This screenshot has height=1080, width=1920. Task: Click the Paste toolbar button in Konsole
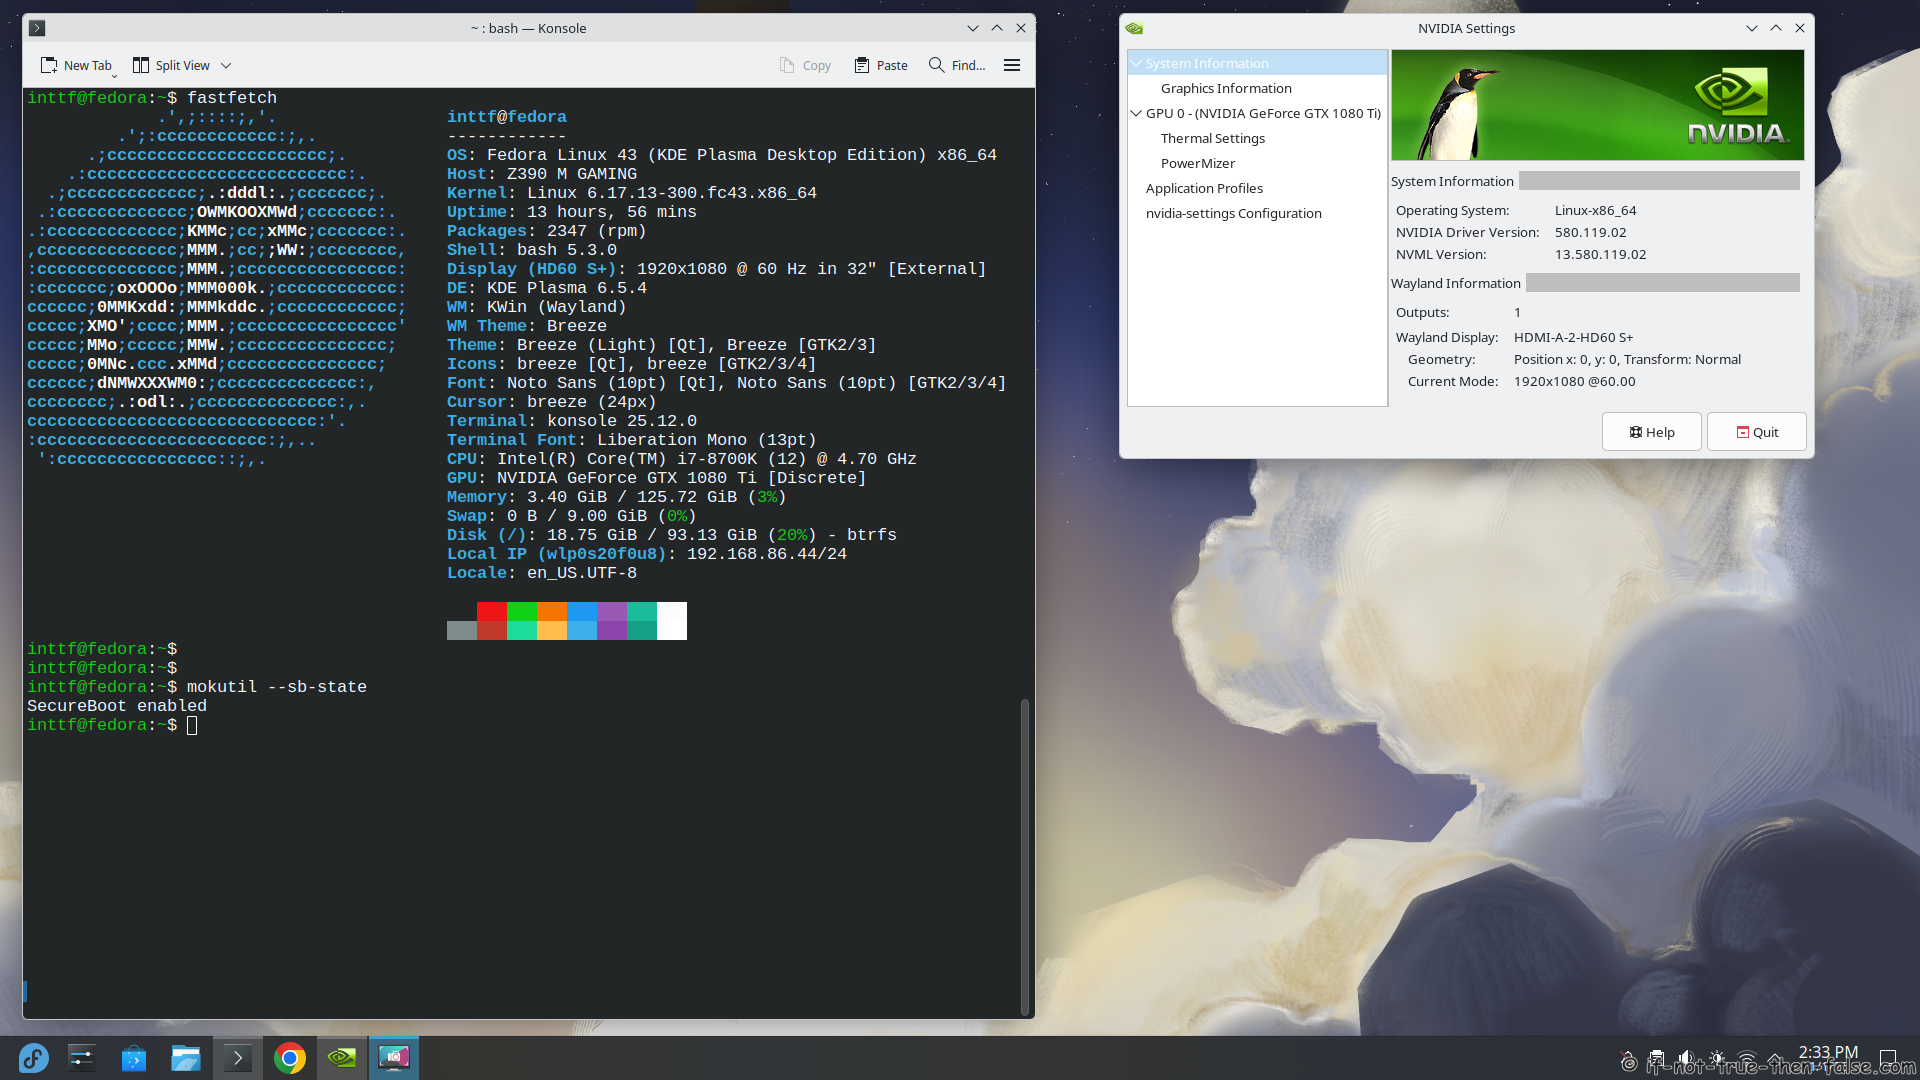point(881,65)
